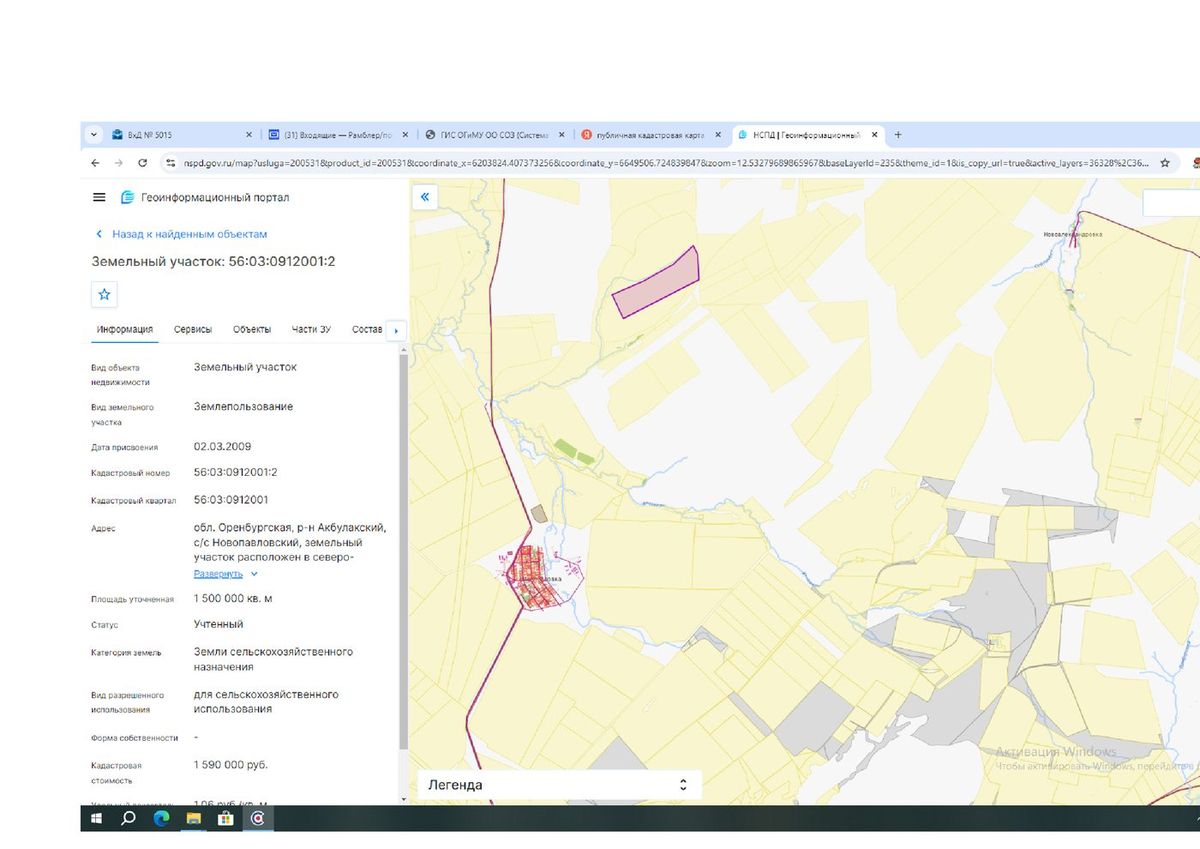
Task: Show more info tabs with right arrow
Action: pyautogui.click(x=397, y=330)
